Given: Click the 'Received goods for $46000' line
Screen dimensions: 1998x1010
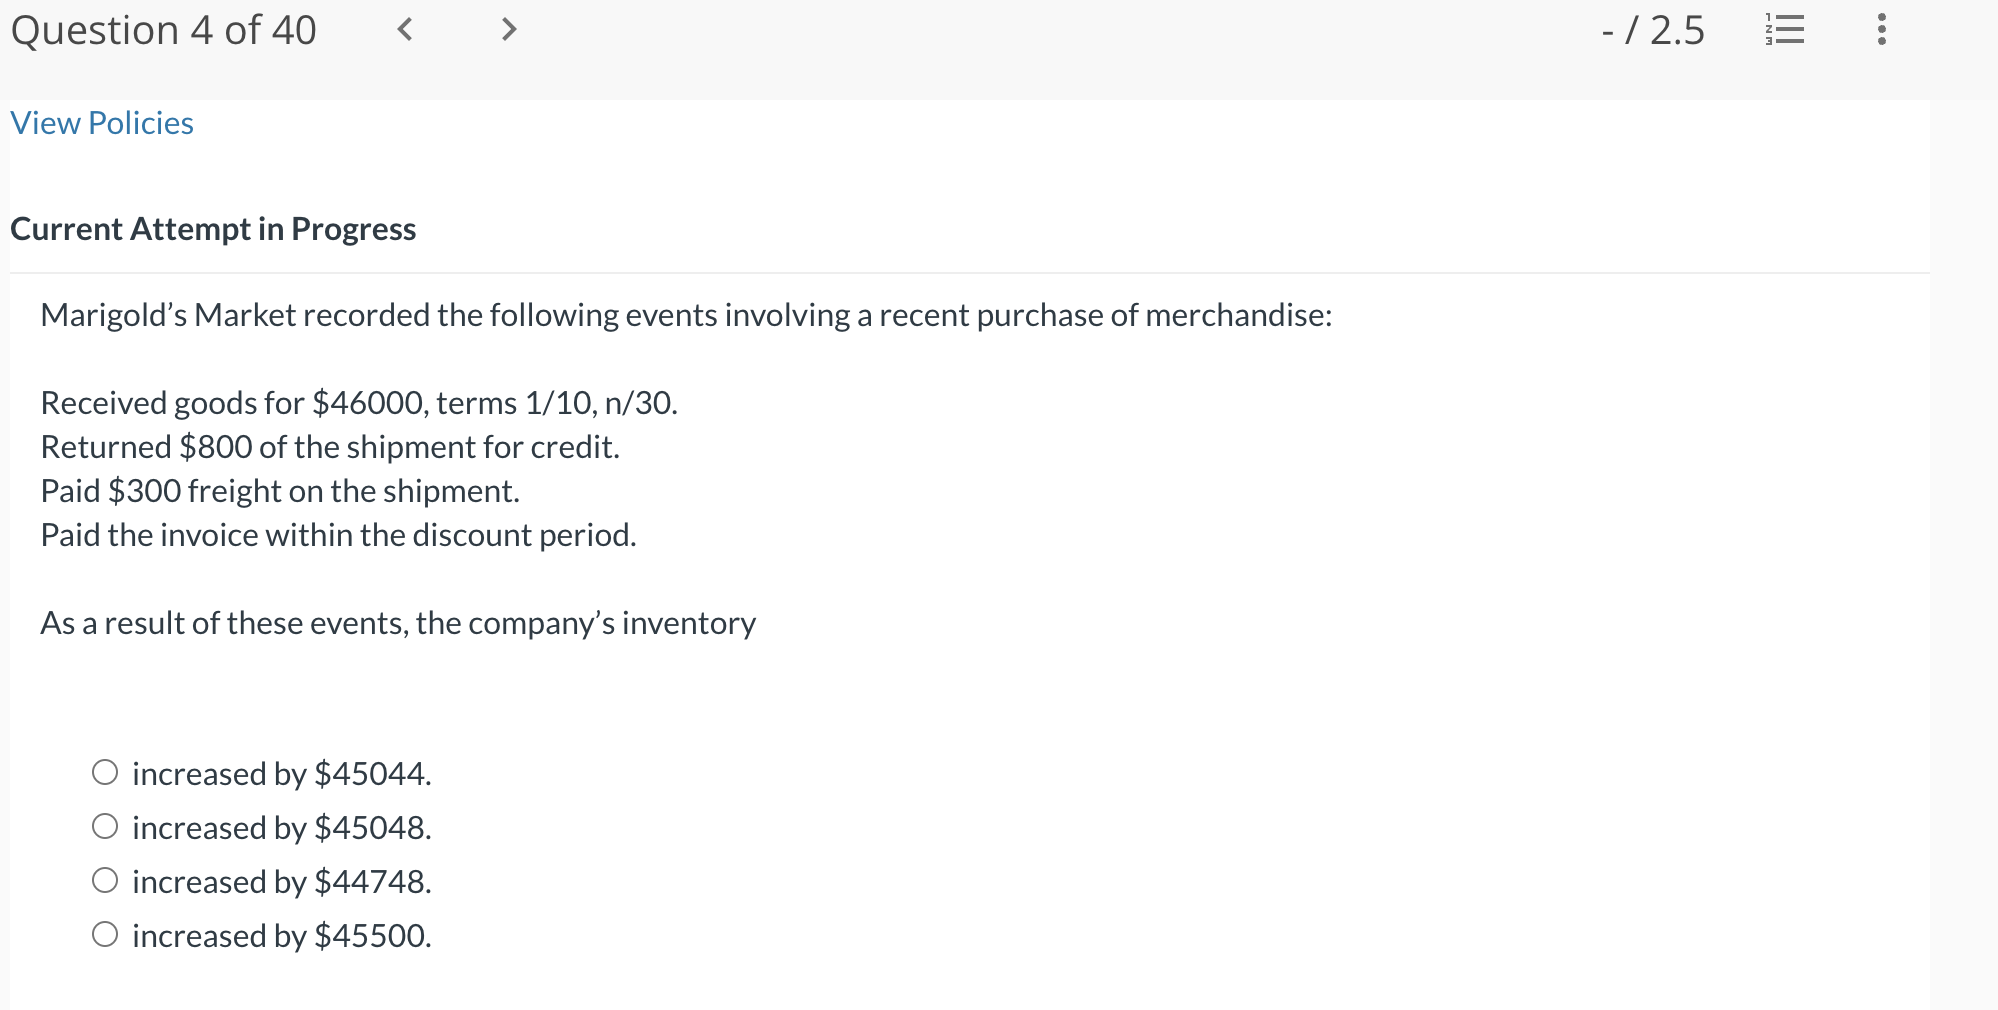Looking at the screenshot, I should coord(359,403).
